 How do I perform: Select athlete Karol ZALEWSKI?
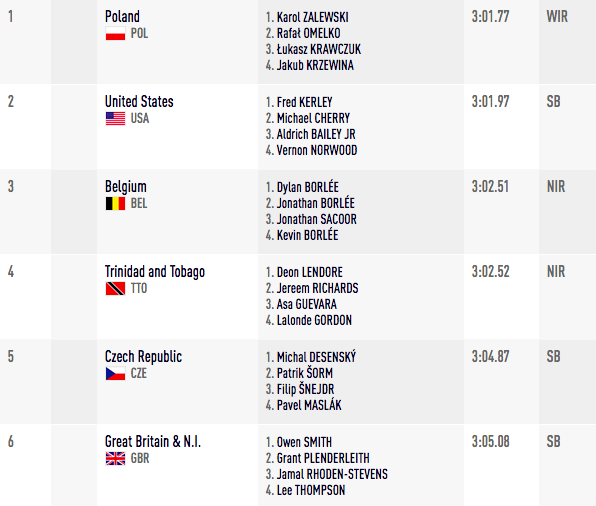[x=312, y=17]
